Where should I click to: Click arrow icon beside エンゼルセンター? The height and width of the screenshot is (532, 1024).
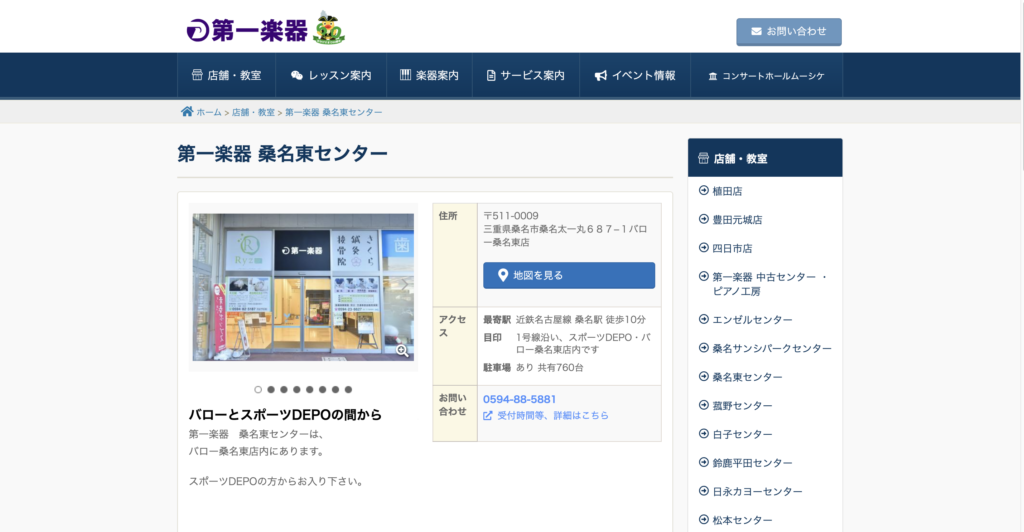click(x=703, y=319)
